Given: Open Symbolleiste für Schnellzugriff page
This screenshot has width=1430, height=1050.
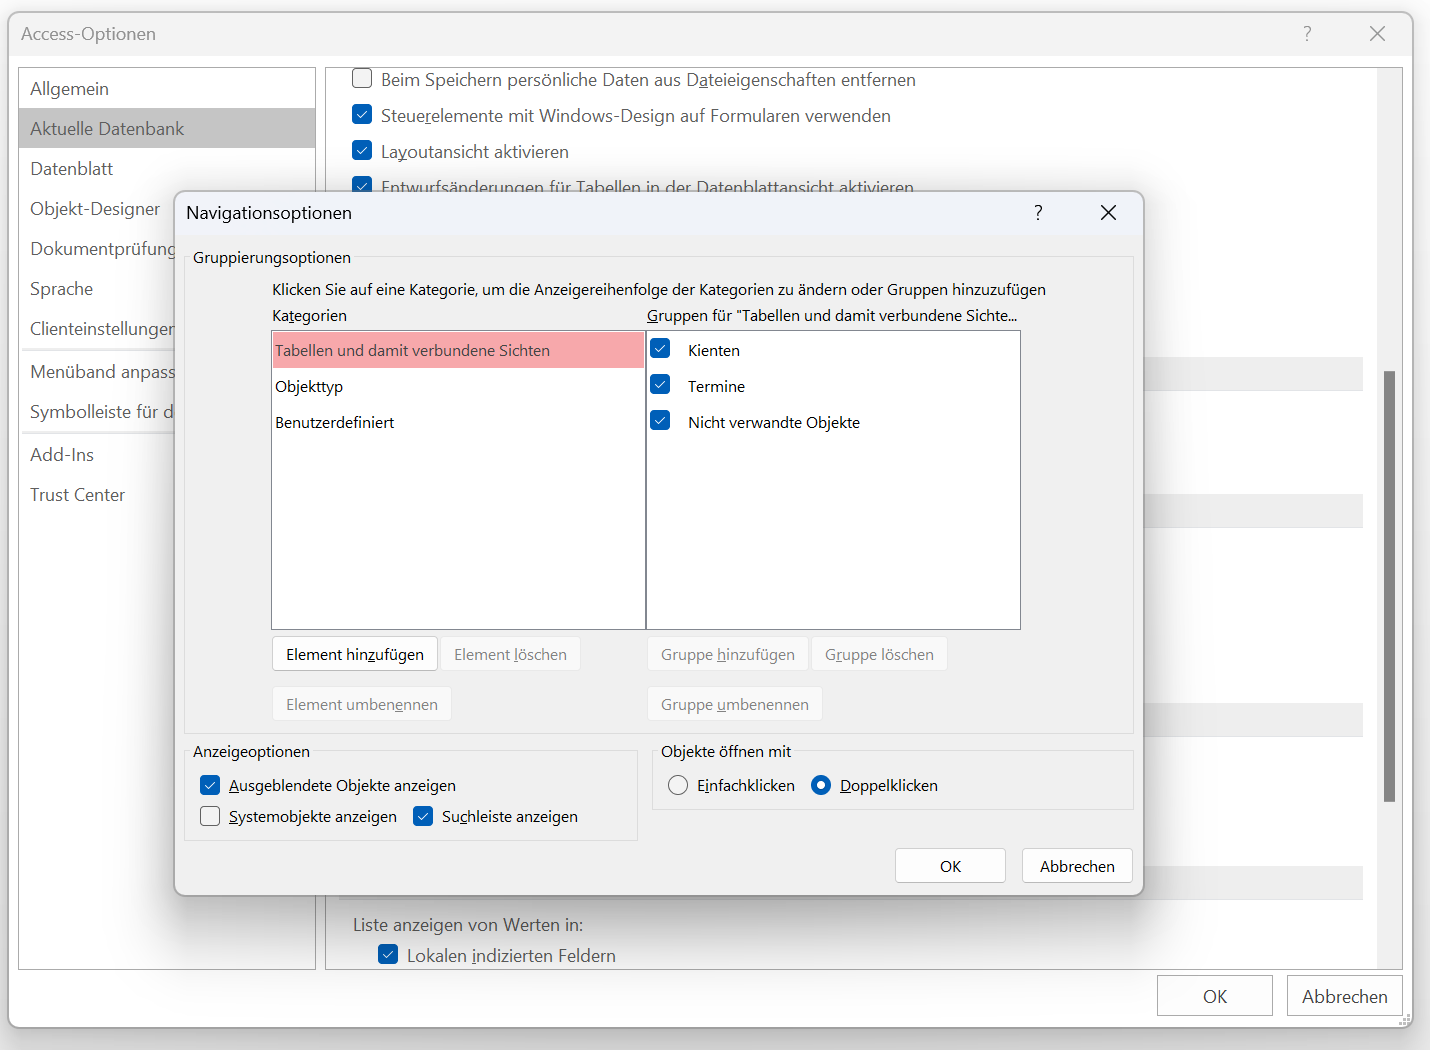Looking at the screenshot, I should click(x=97, y=412).
